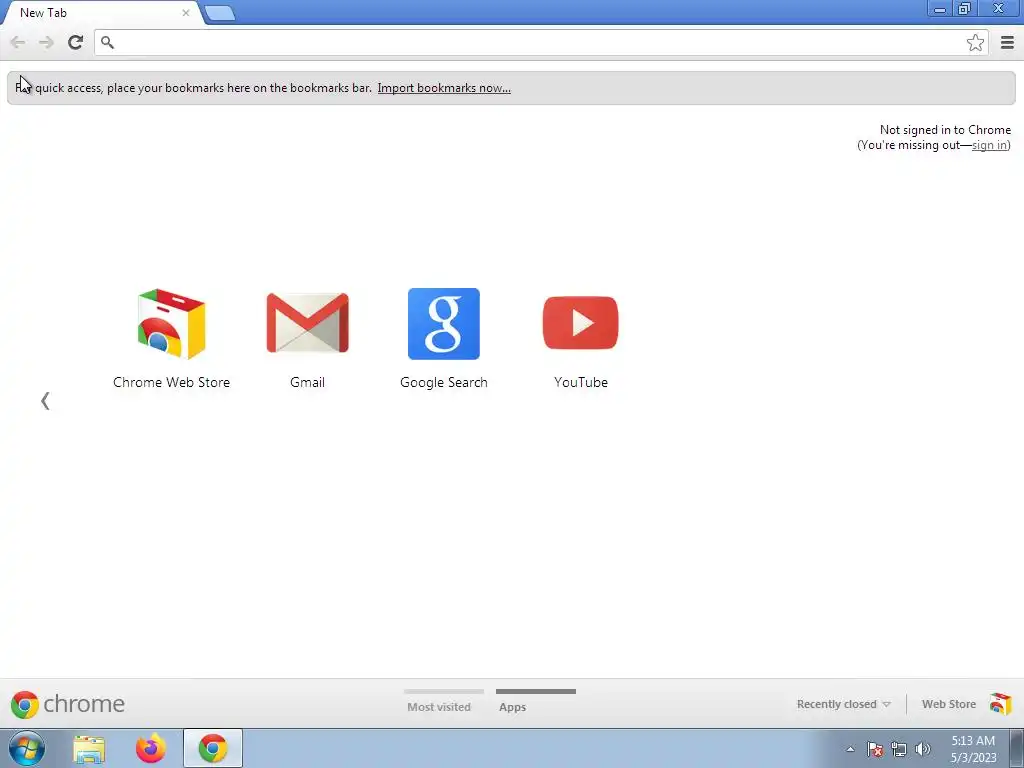The image size is (1024, 768).
Task: Open Action Center flag icon in tray
Action: click(x=875, y=749)
